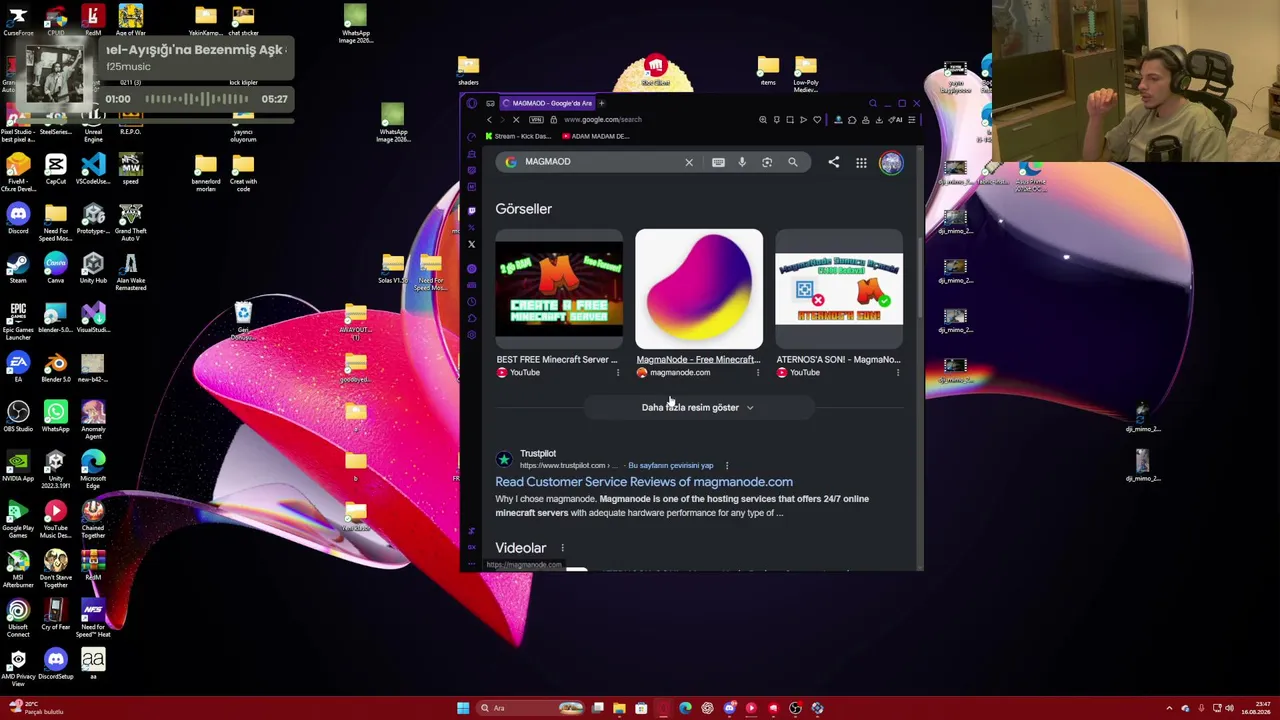
Task: Open the browser AI assistant
Action: [x=897, y=120]
